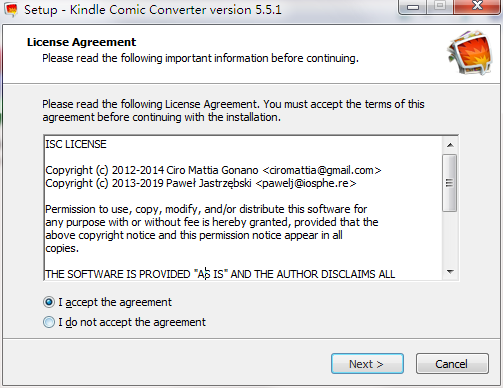The width and height of the screenshot is (503, 388).
Task: Cancel the installation
Action: pos(452,364)
